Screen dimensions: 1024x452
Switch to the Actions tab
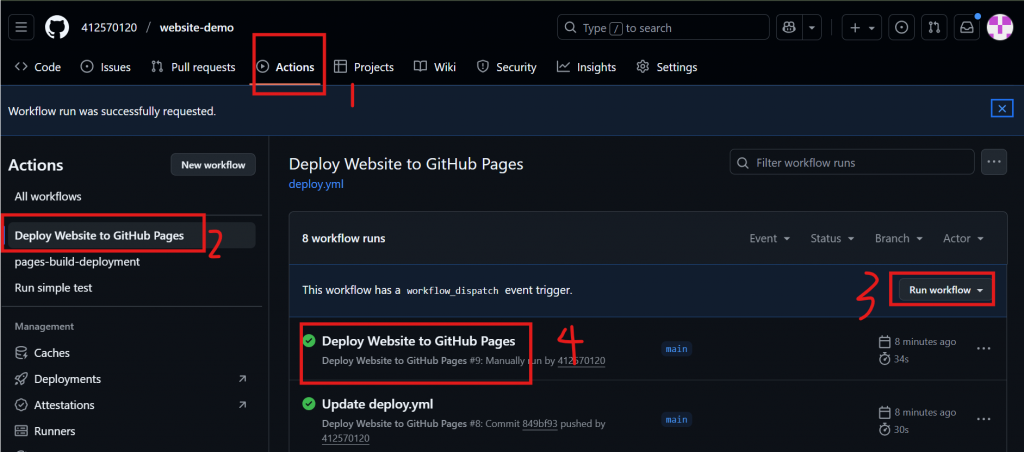point(285,67)
